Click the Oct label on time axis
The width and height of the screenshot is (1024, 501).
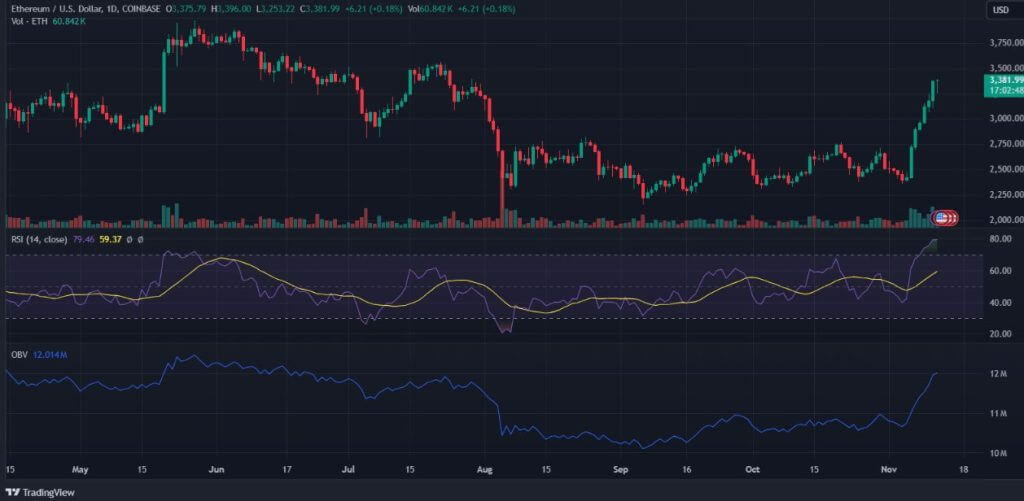click(x=752, y=470)
